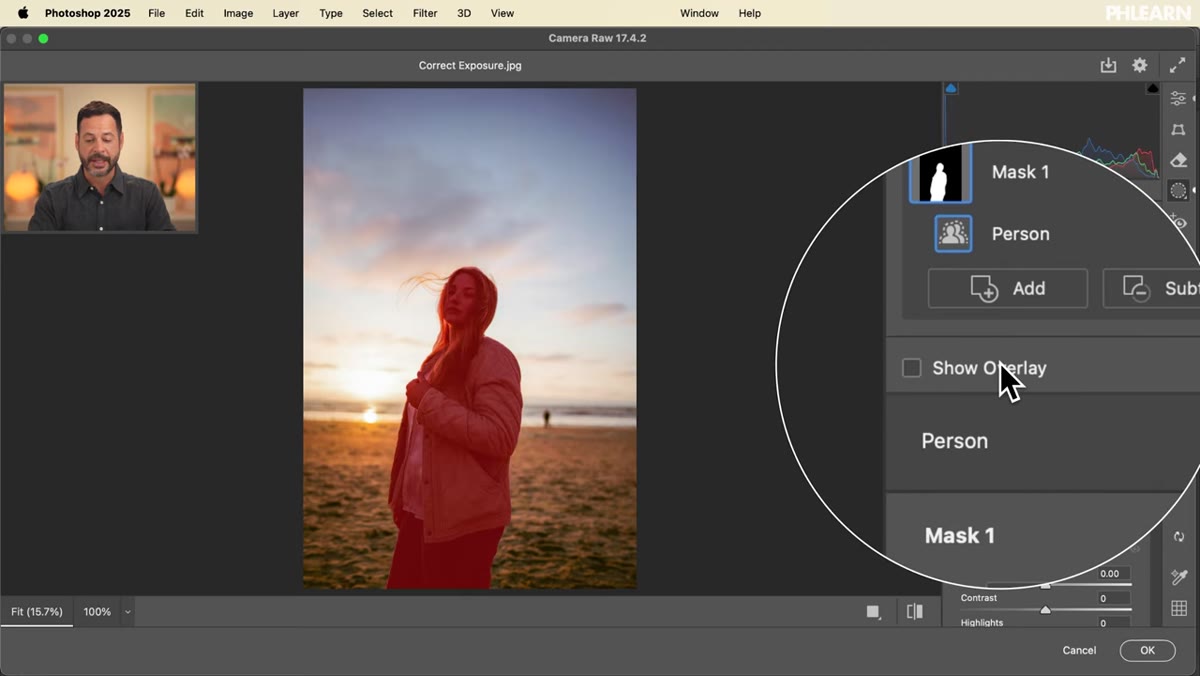Open the Image menu

(238, 13)
